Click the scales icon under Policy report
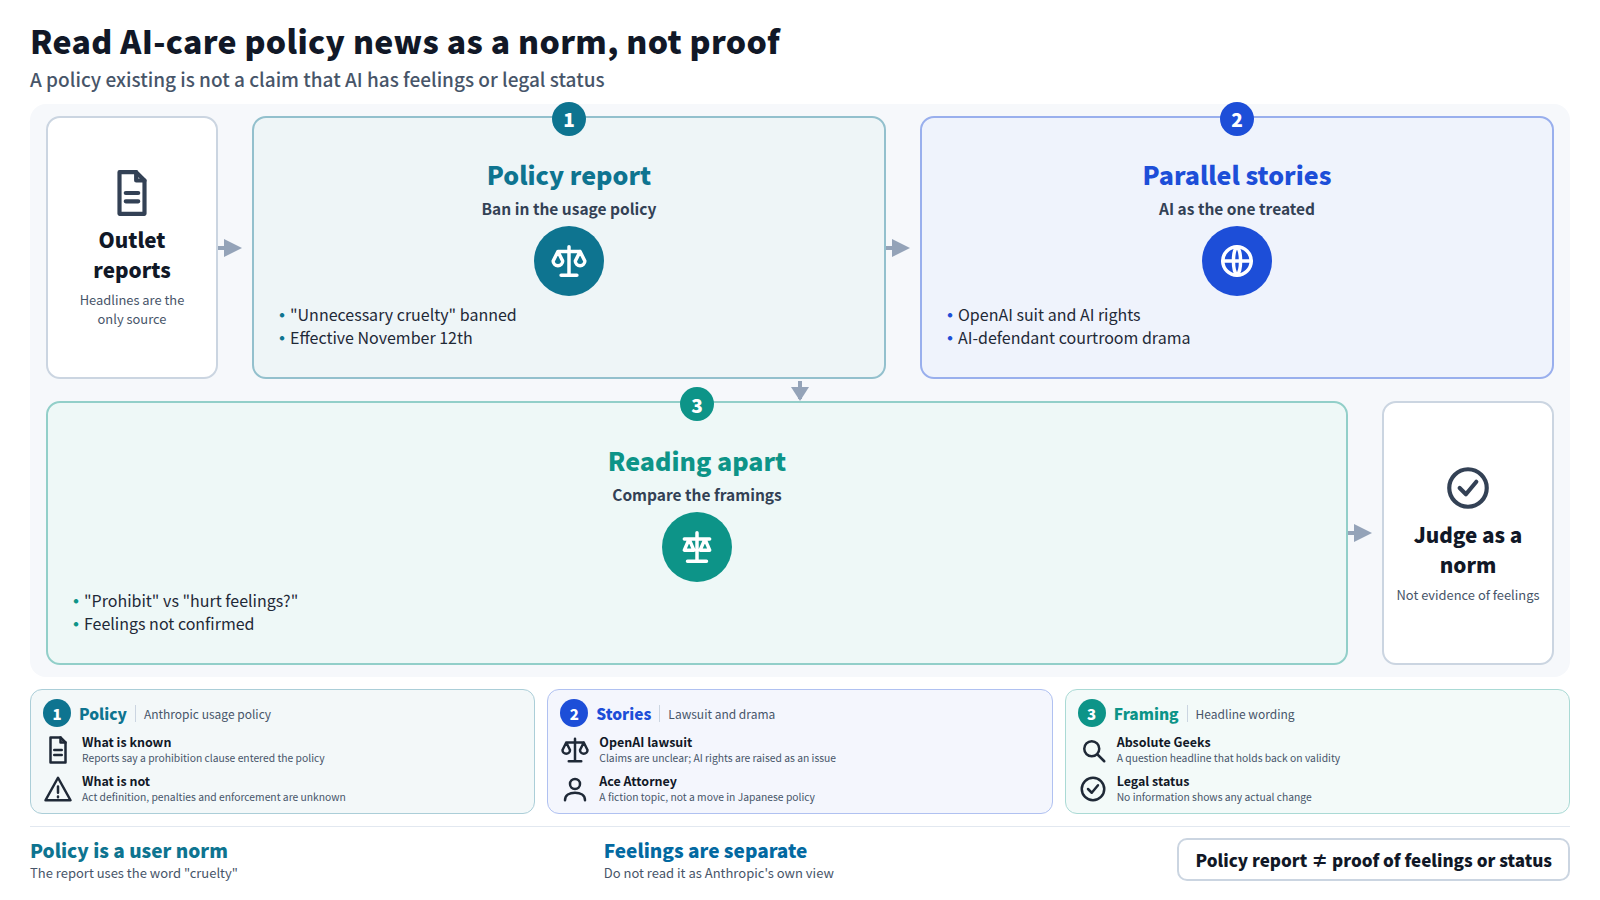The image size is (1600, 900). 569,261
